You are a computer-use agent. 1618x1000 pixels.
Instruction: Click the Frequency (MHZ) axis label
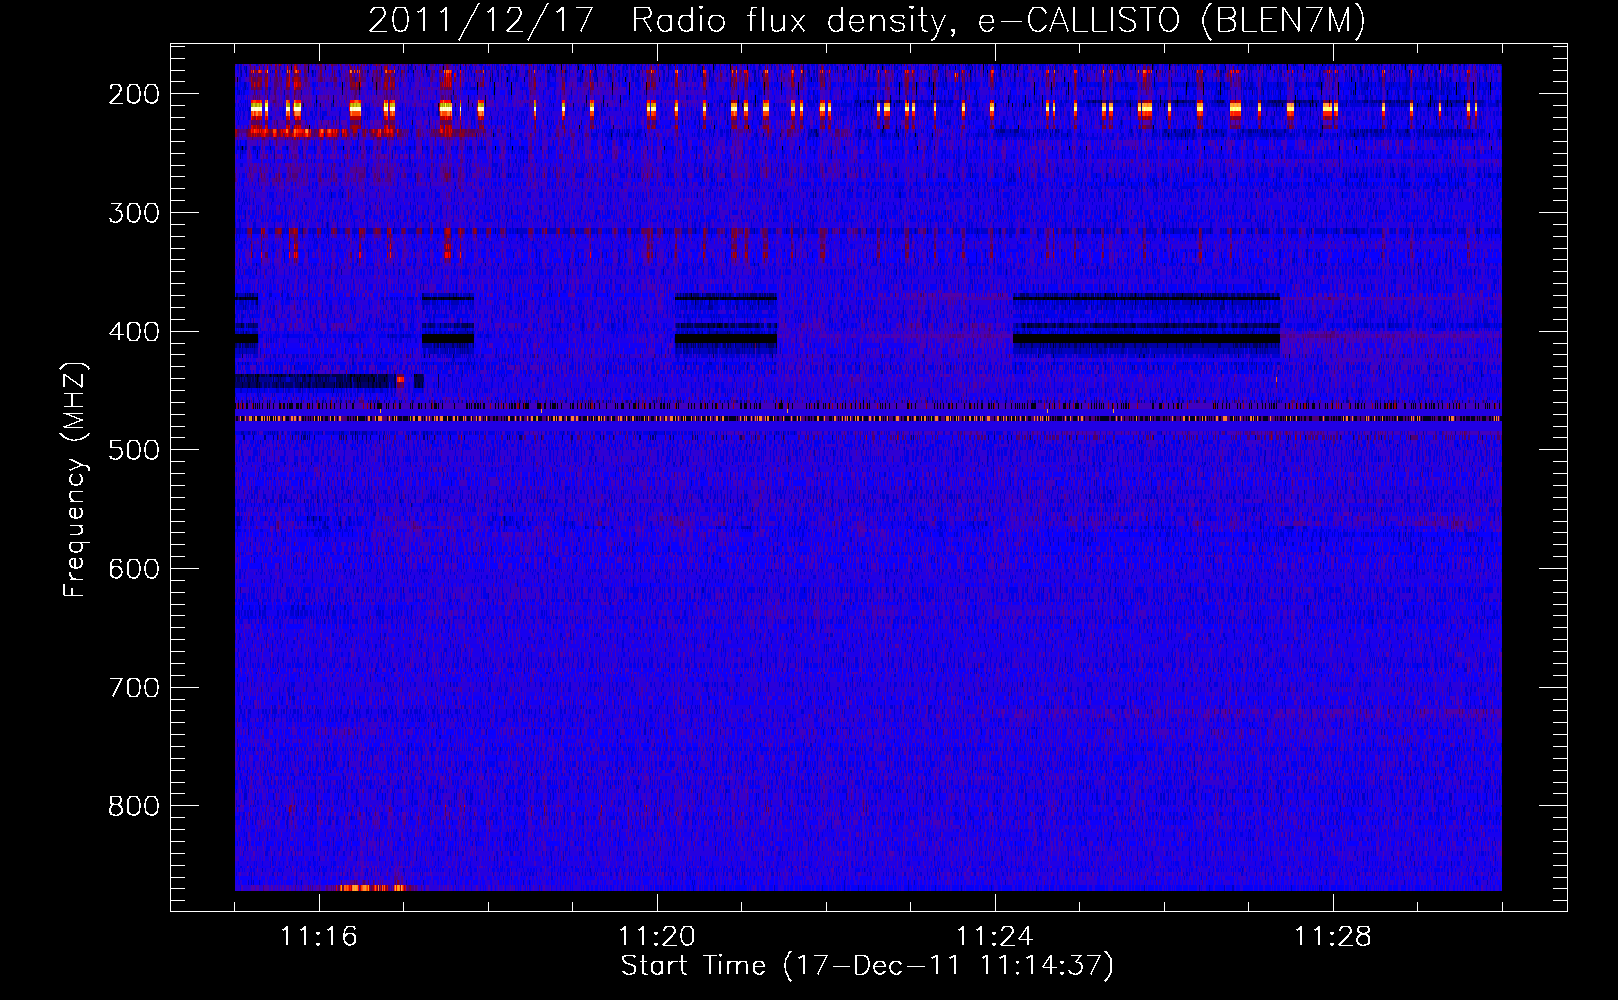pos(75,480)
